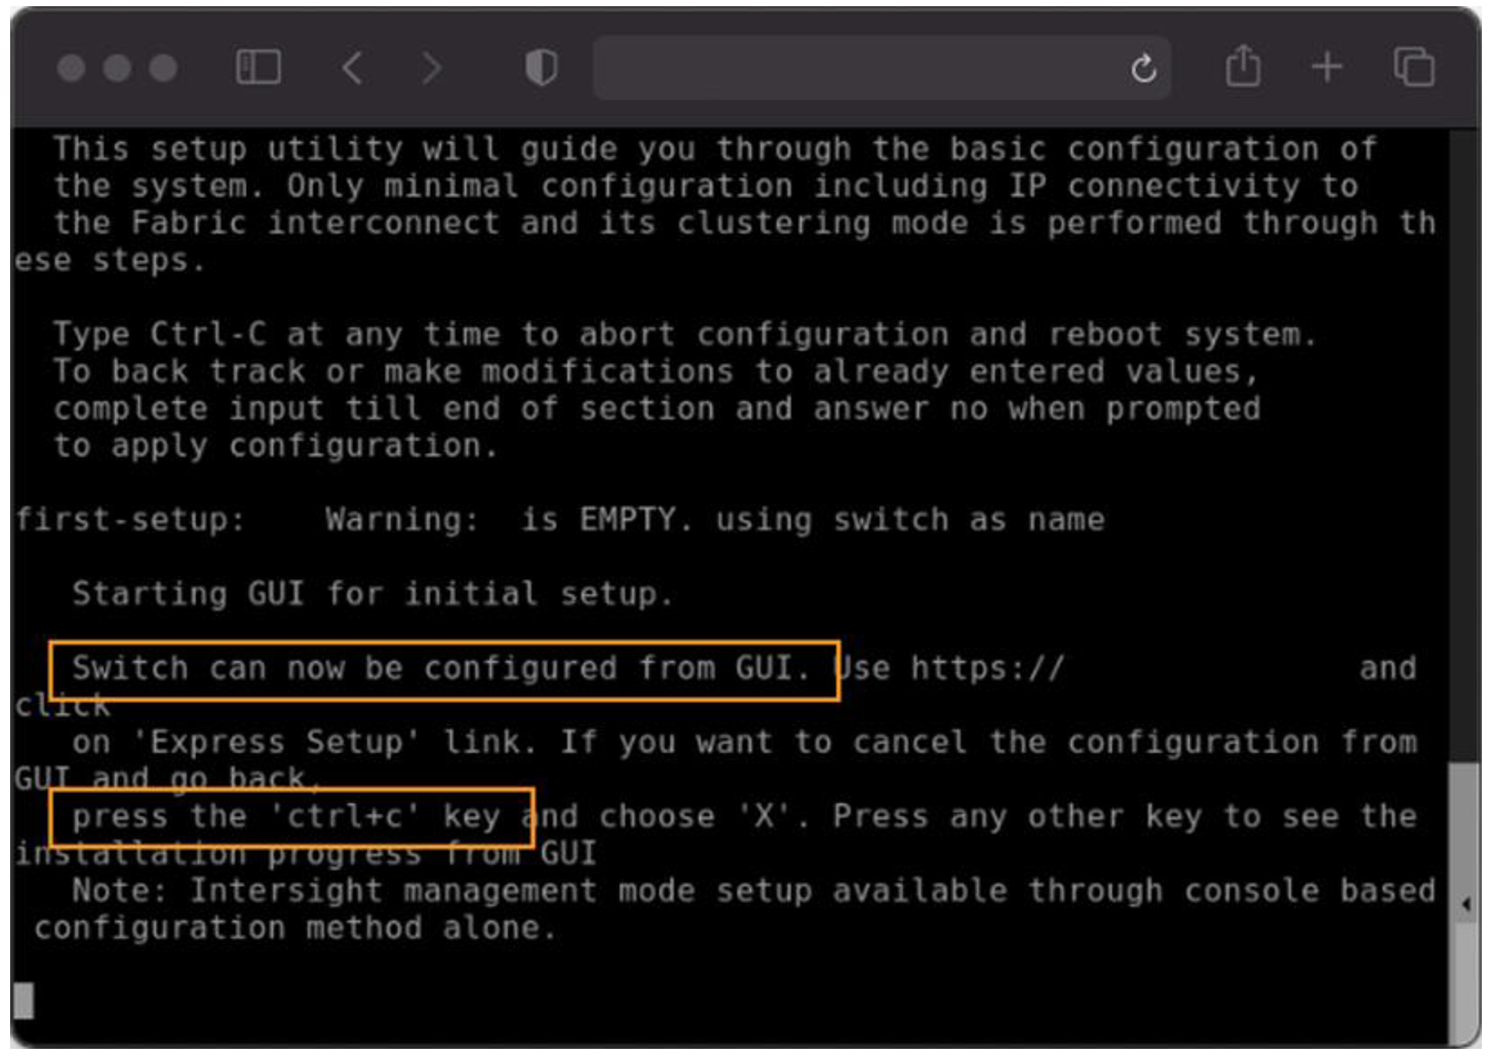The height and width of the screenshot is (1063, 1500).
Task: Go forward with the right chevron
Action: click(431, 68)
